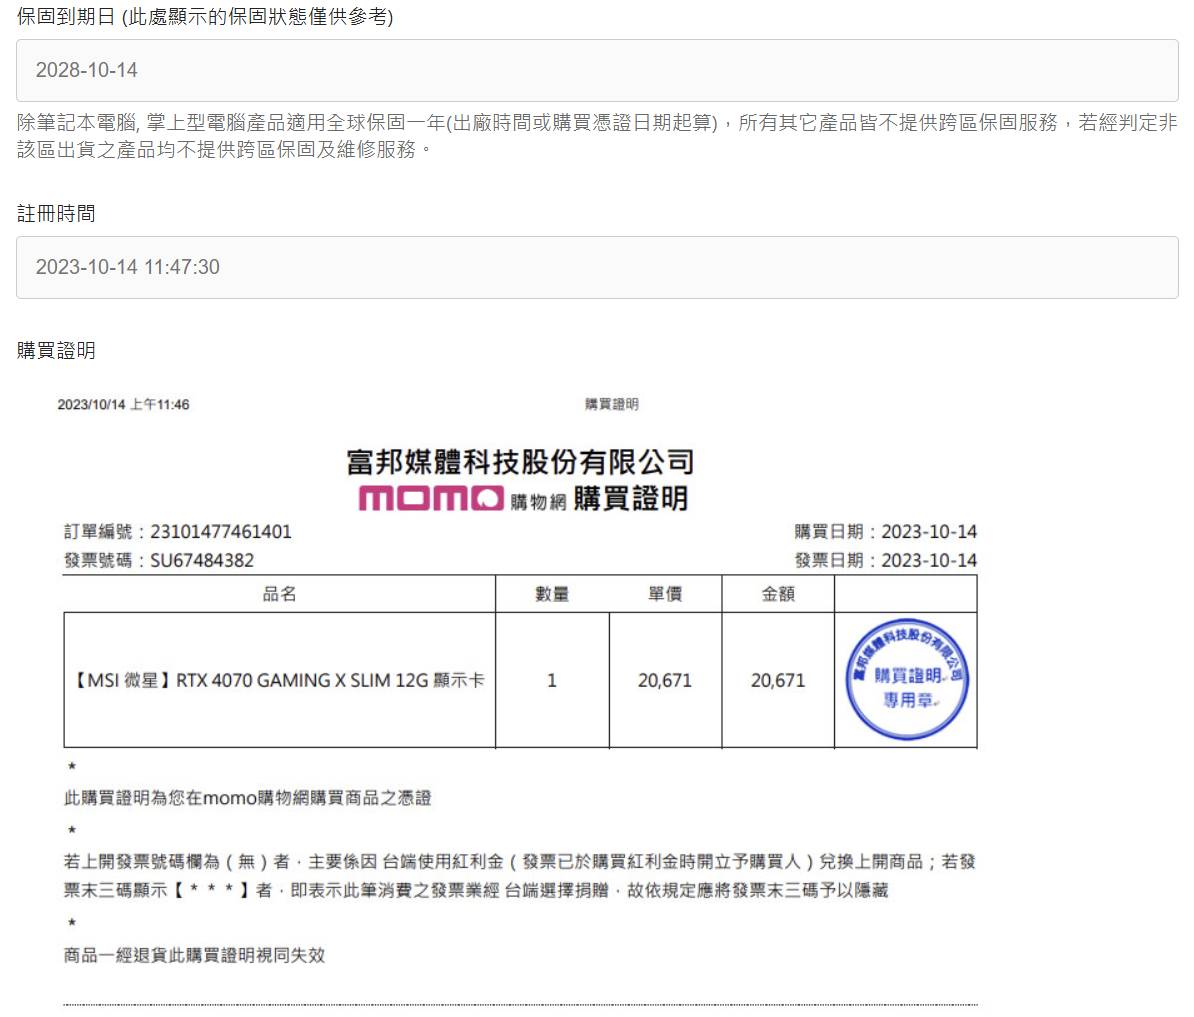This screenshot has height=1017, width=1194.
Task: Click the 20,671 value under 單價
Action: (665, 681)
